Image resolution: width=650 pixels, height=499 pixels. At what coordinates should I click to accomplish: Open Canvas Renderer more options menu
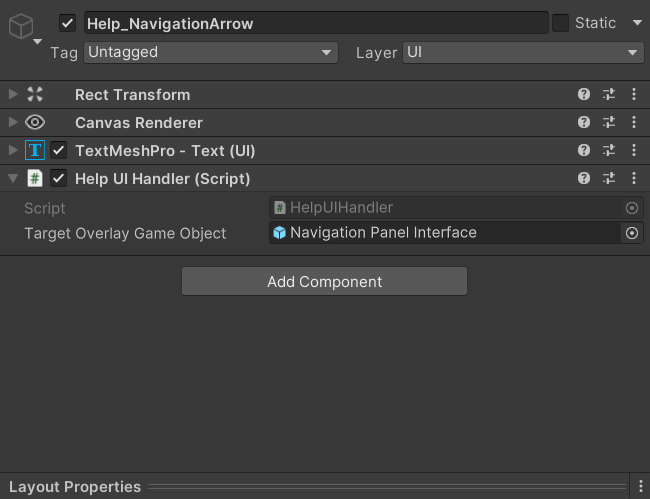coord(634,122)
